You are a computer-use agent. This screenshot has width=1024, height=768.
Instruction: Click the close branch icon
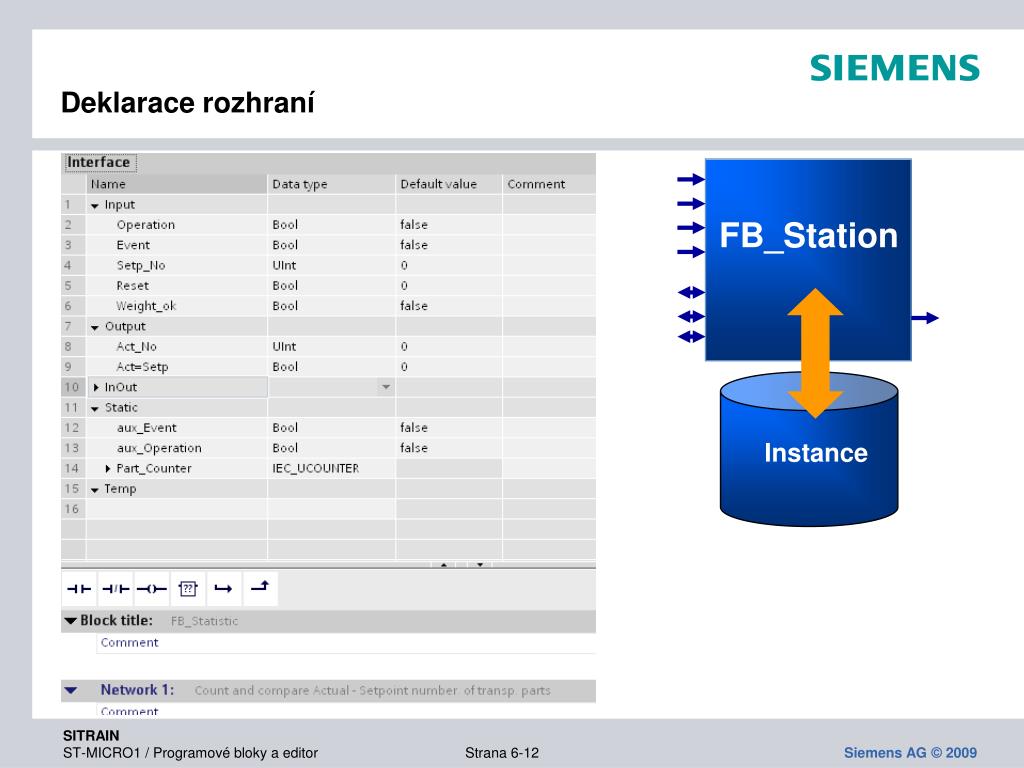[260, 588]
